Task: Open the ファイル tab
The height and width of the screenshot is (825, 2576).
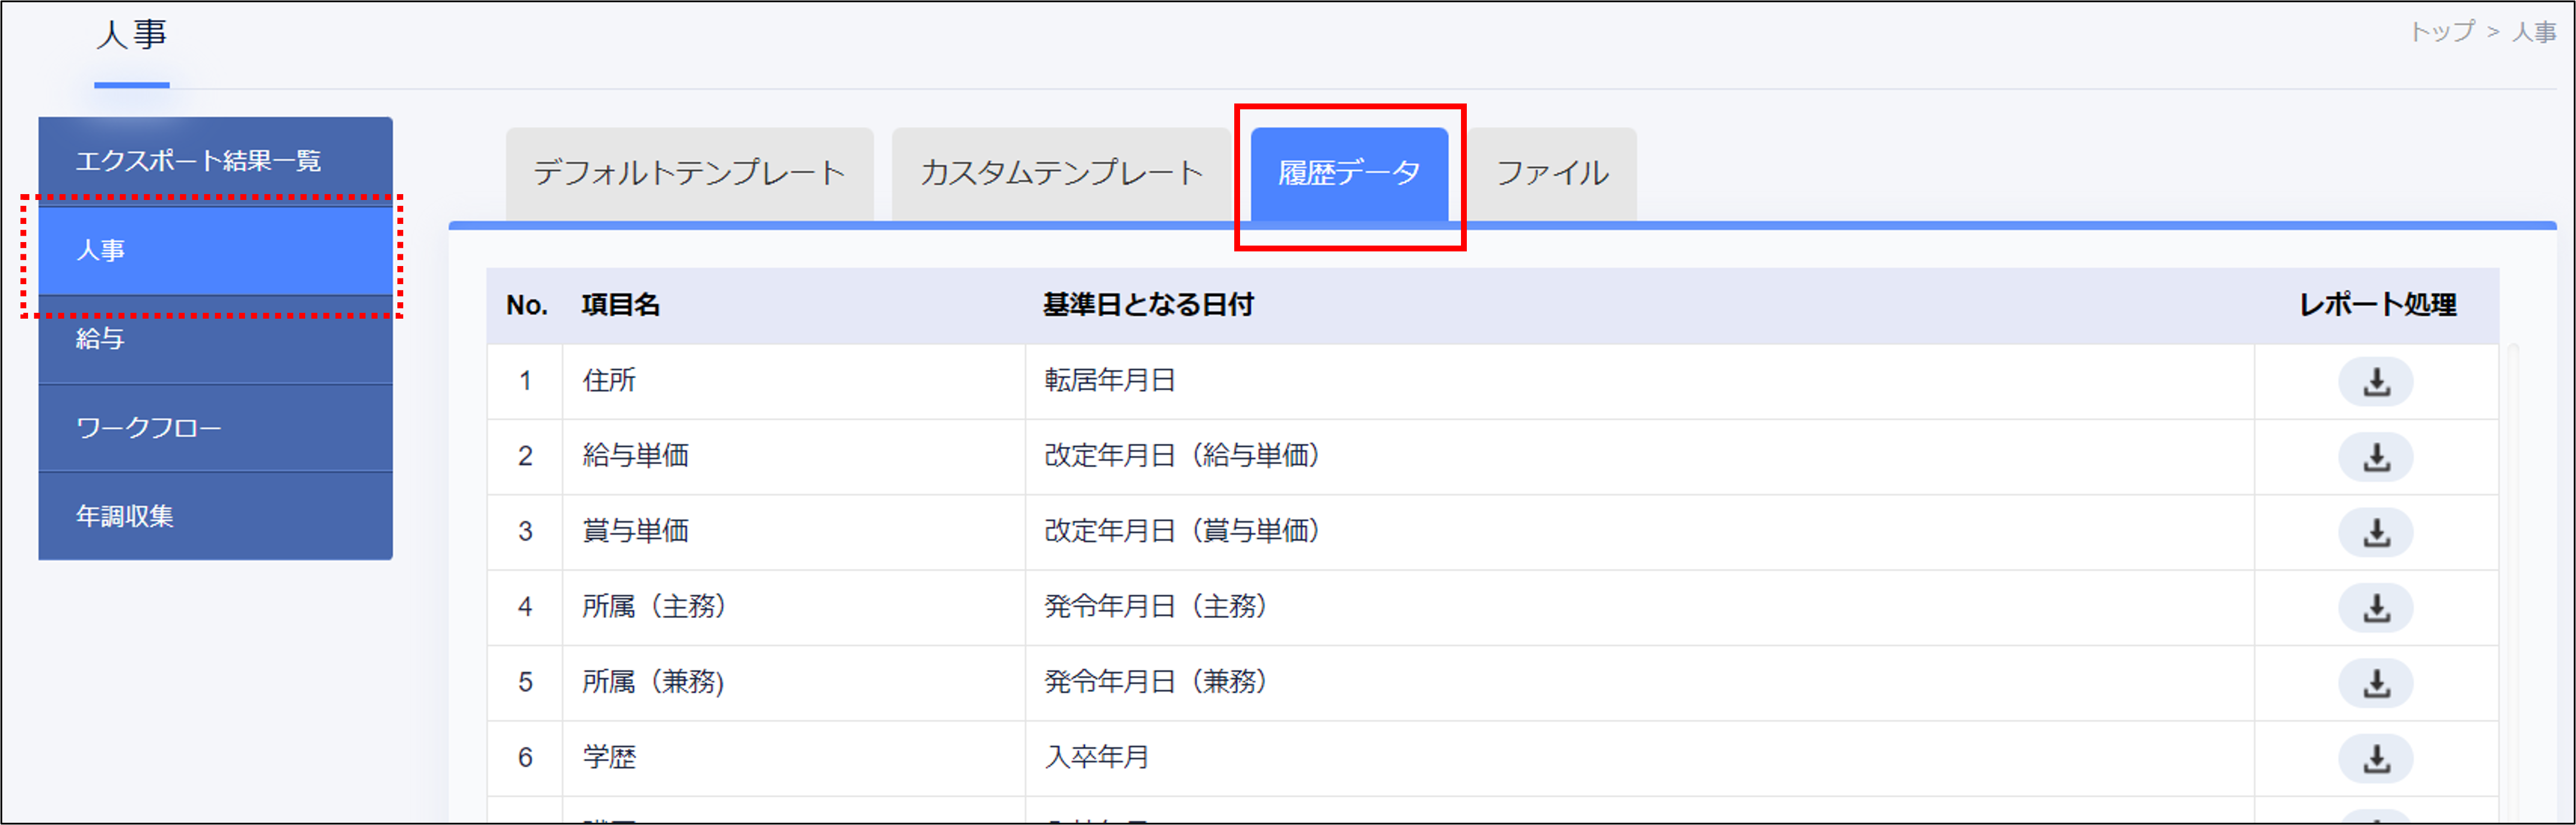Action: pyautogui.click(x=1551, y=173)
